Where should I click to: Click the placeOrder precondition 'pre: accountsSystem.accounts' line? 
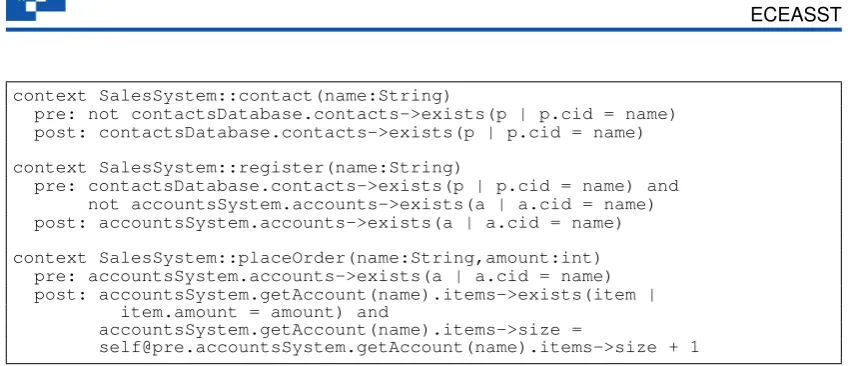[x=323, y=276]
